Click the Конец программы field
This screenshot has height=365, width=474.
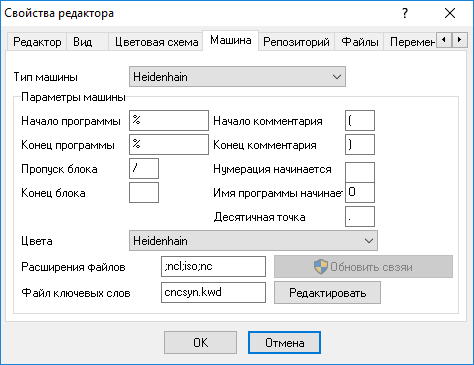point(169,144)
